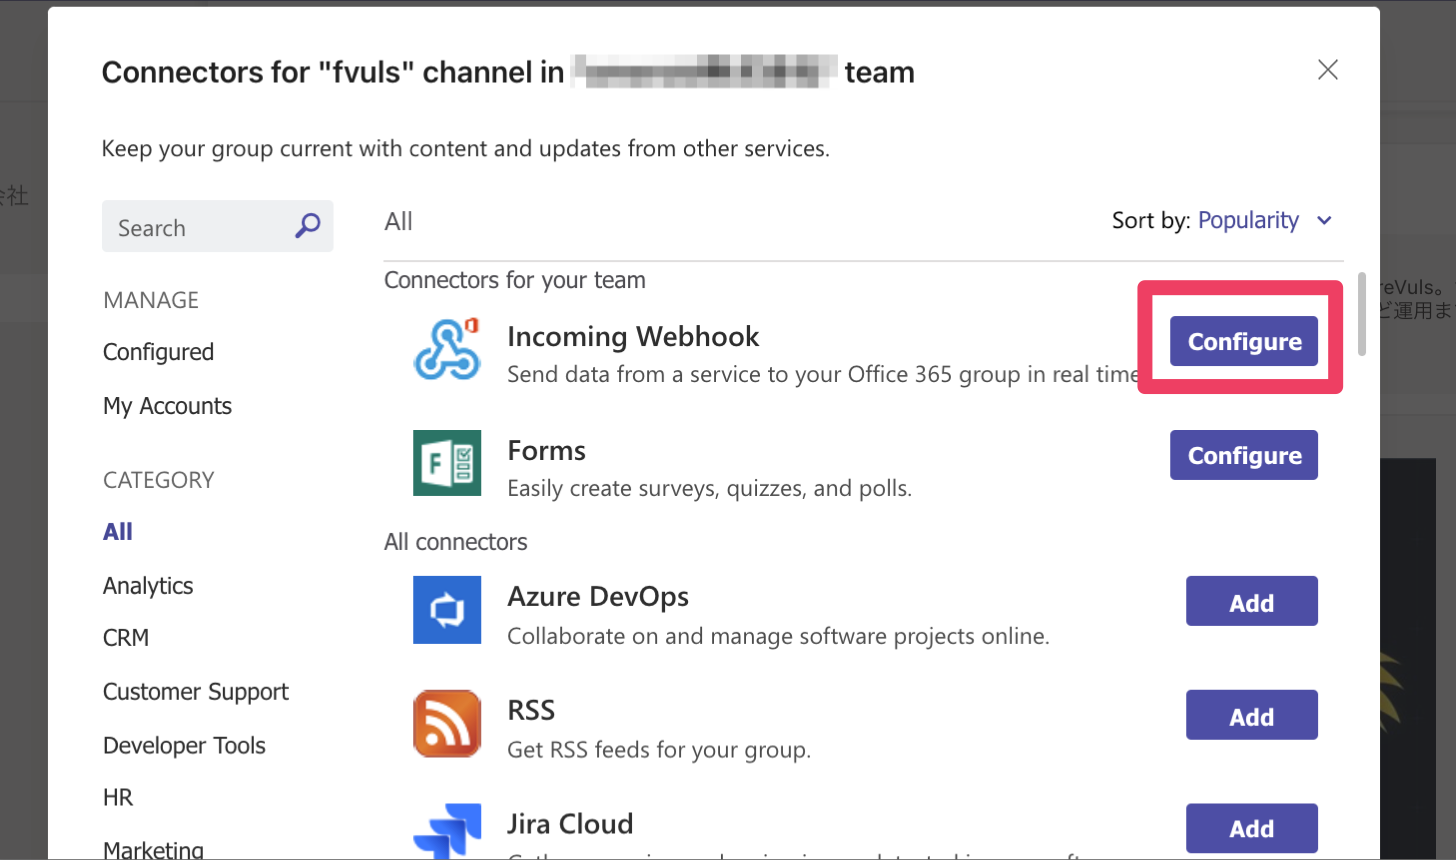The width and height of the screenshot is (1456, 860).
Task: Configure the Incoming Webhook connector
Action: point(1244,341)
